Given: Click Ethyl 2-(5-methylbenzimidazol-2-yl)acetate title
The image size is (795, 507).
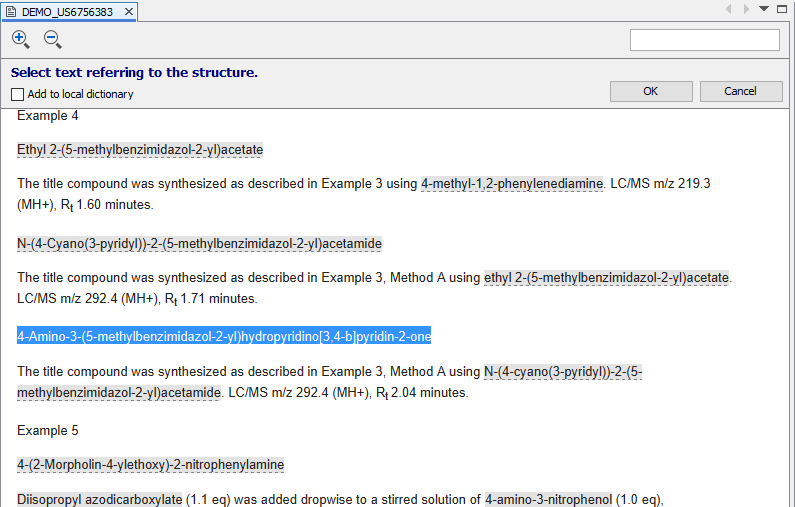Looking at the screenshot, I should 140,150.
